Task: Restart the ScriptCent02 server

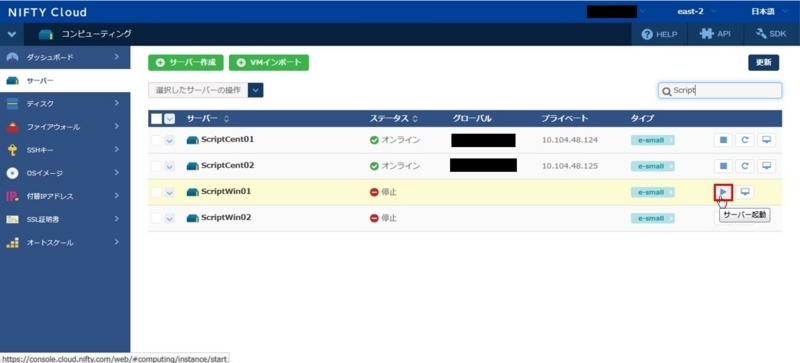Action: pos(744,166)
